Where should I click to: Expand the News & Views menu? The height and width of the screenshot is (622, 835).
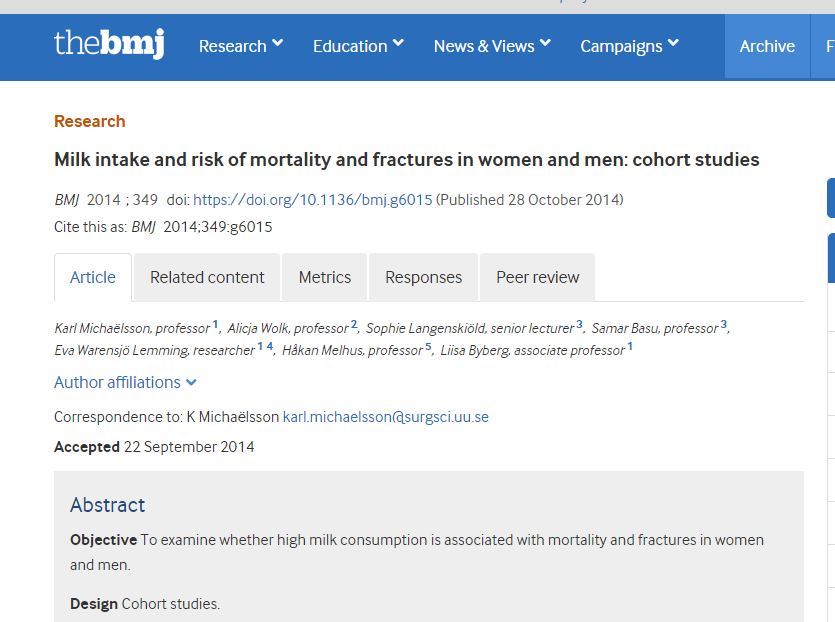click(x=492, y=46)
